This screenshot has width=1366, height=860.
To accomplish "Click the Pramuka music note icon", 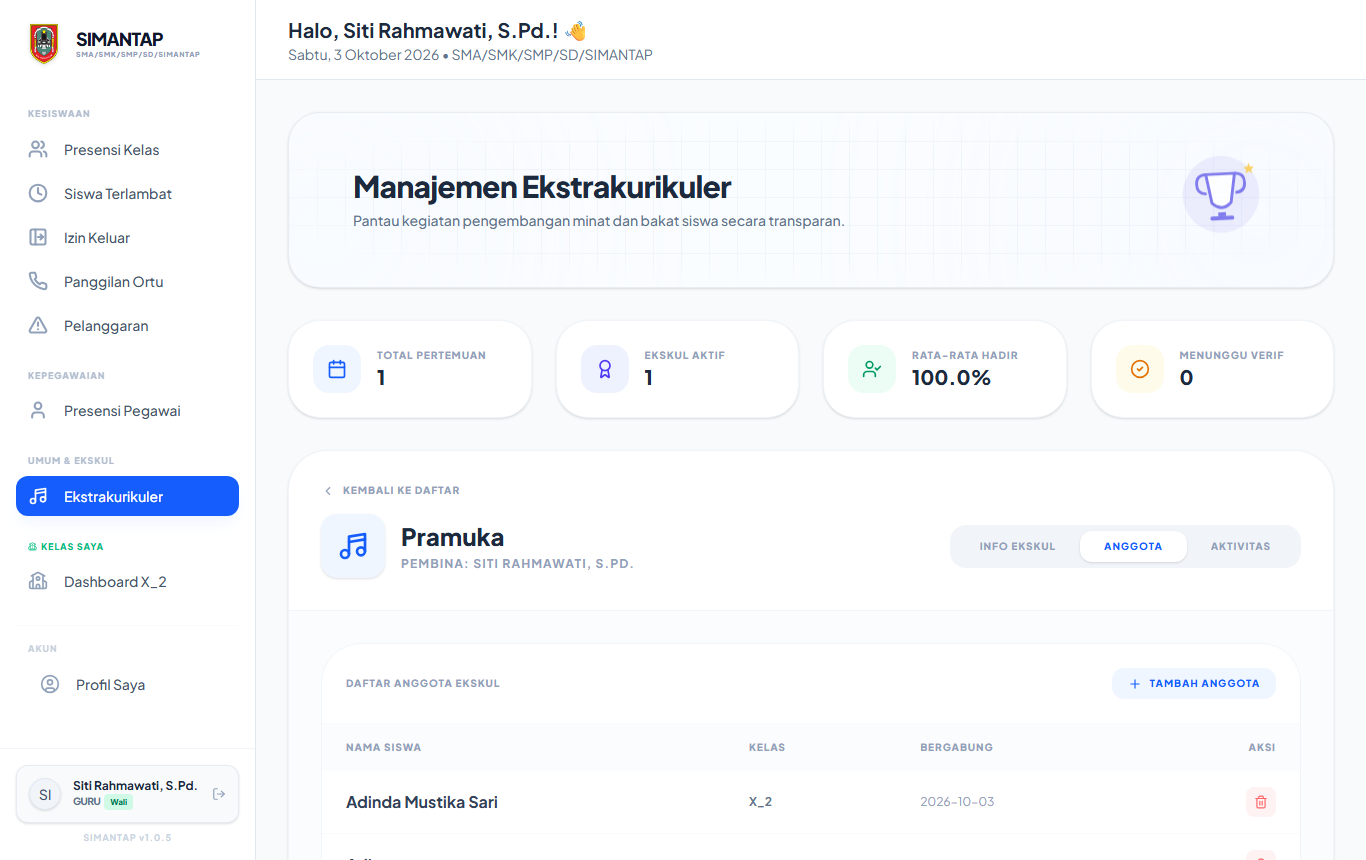I will (353, 546).
